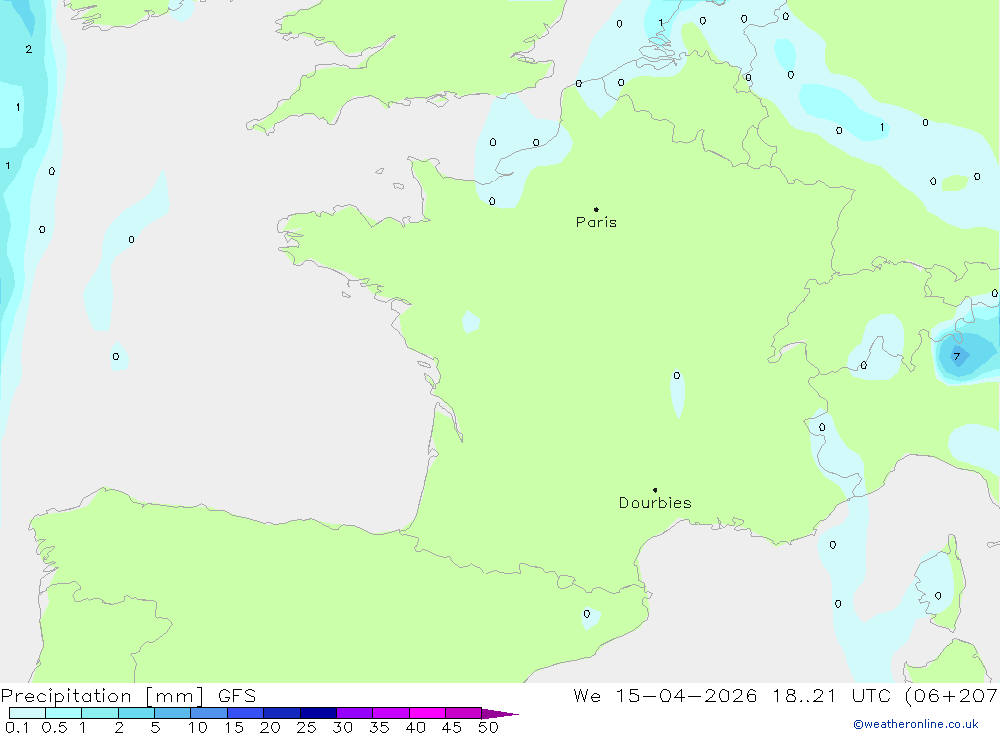This screenshot has width=1000, height=733.
Task: Click the 50 legend scale label
Action: 489,727
